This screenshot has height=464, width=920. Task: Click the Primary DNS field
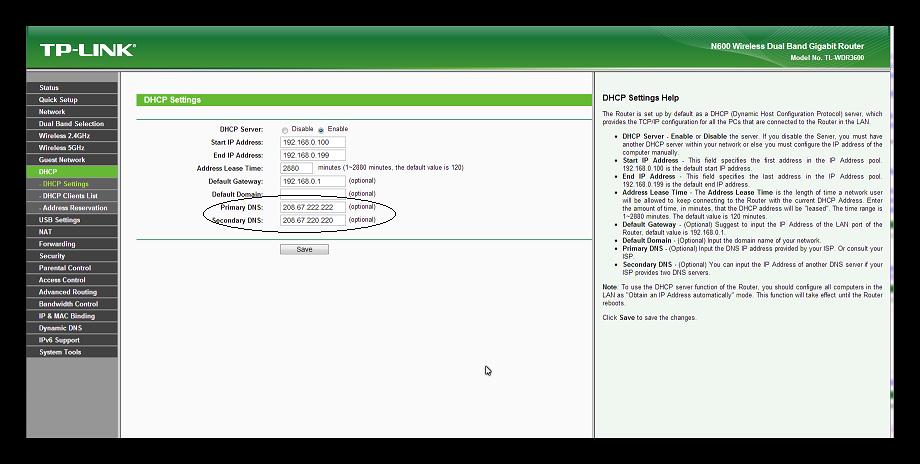click(x=313, y=207)
